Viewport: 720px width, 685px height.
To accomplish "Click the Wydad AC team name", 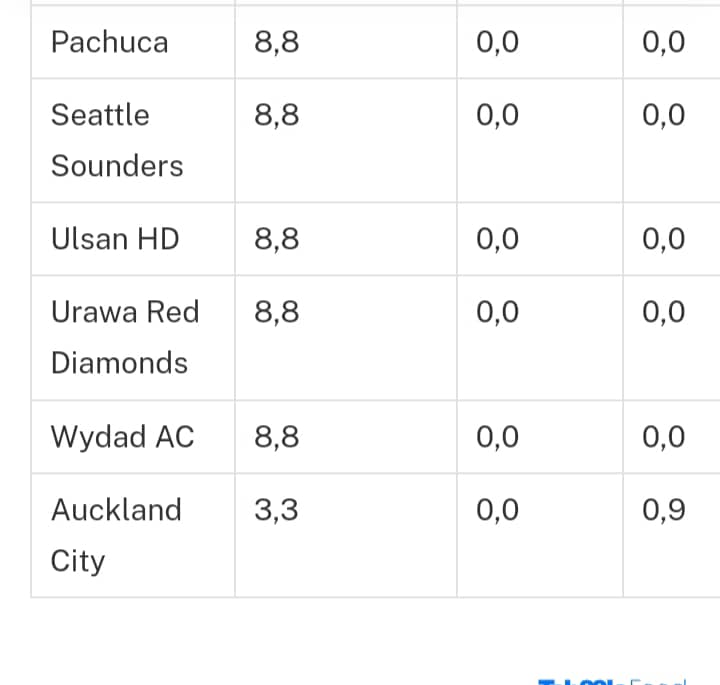I will click(122, 437).
